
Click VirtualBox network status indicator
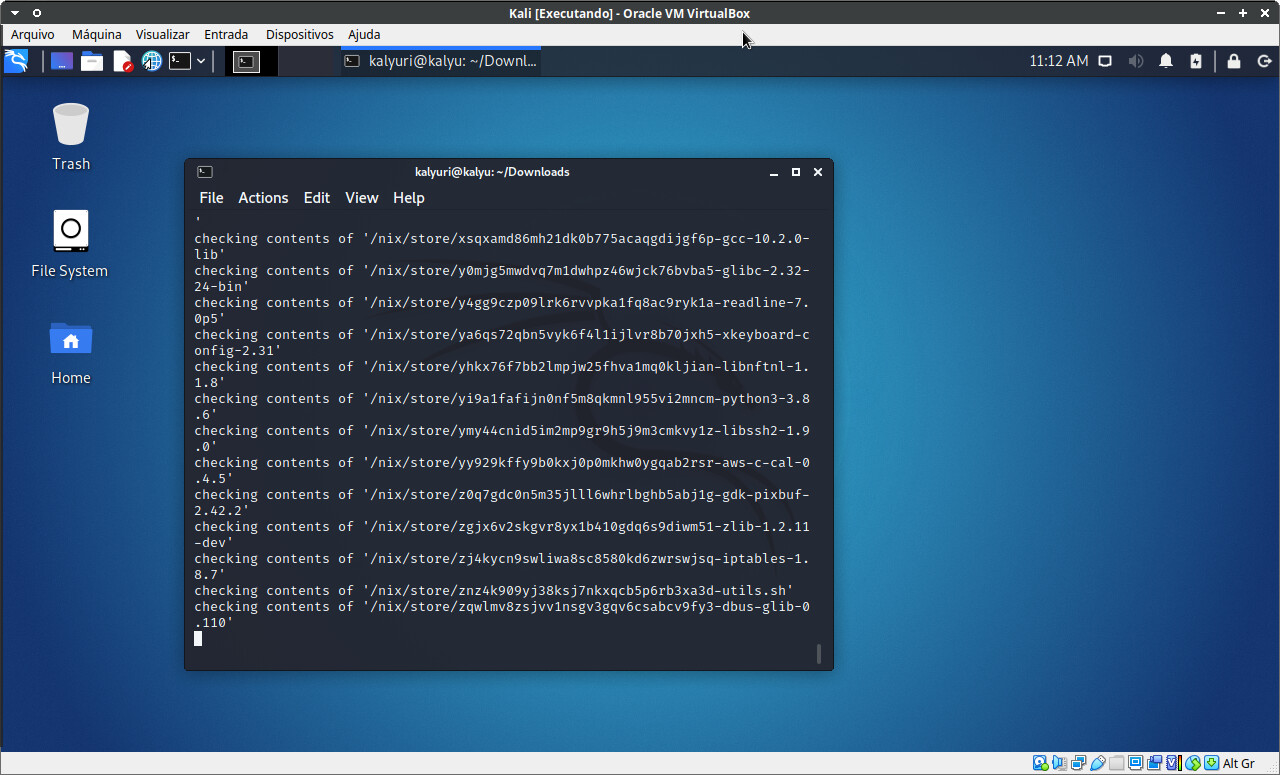[1078, 763]
